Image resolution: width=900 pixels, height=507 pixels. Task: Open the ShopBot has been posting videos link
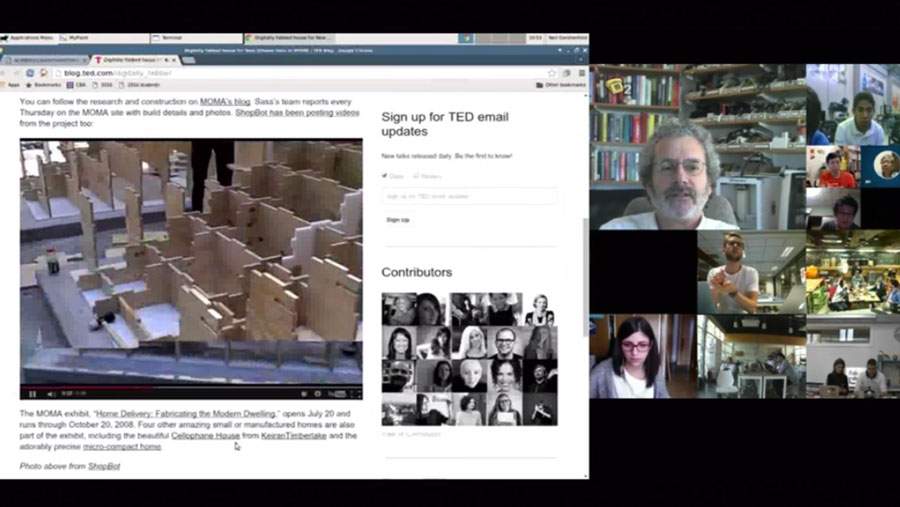pos(297,113)
